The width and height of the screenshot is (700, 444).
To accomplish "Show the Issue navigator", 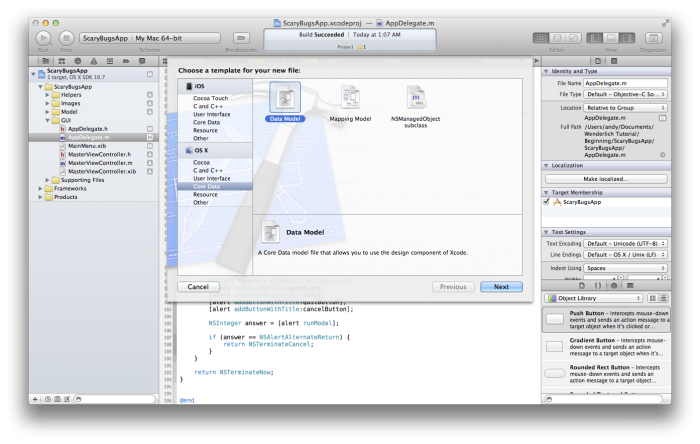I will click(94, 61).
